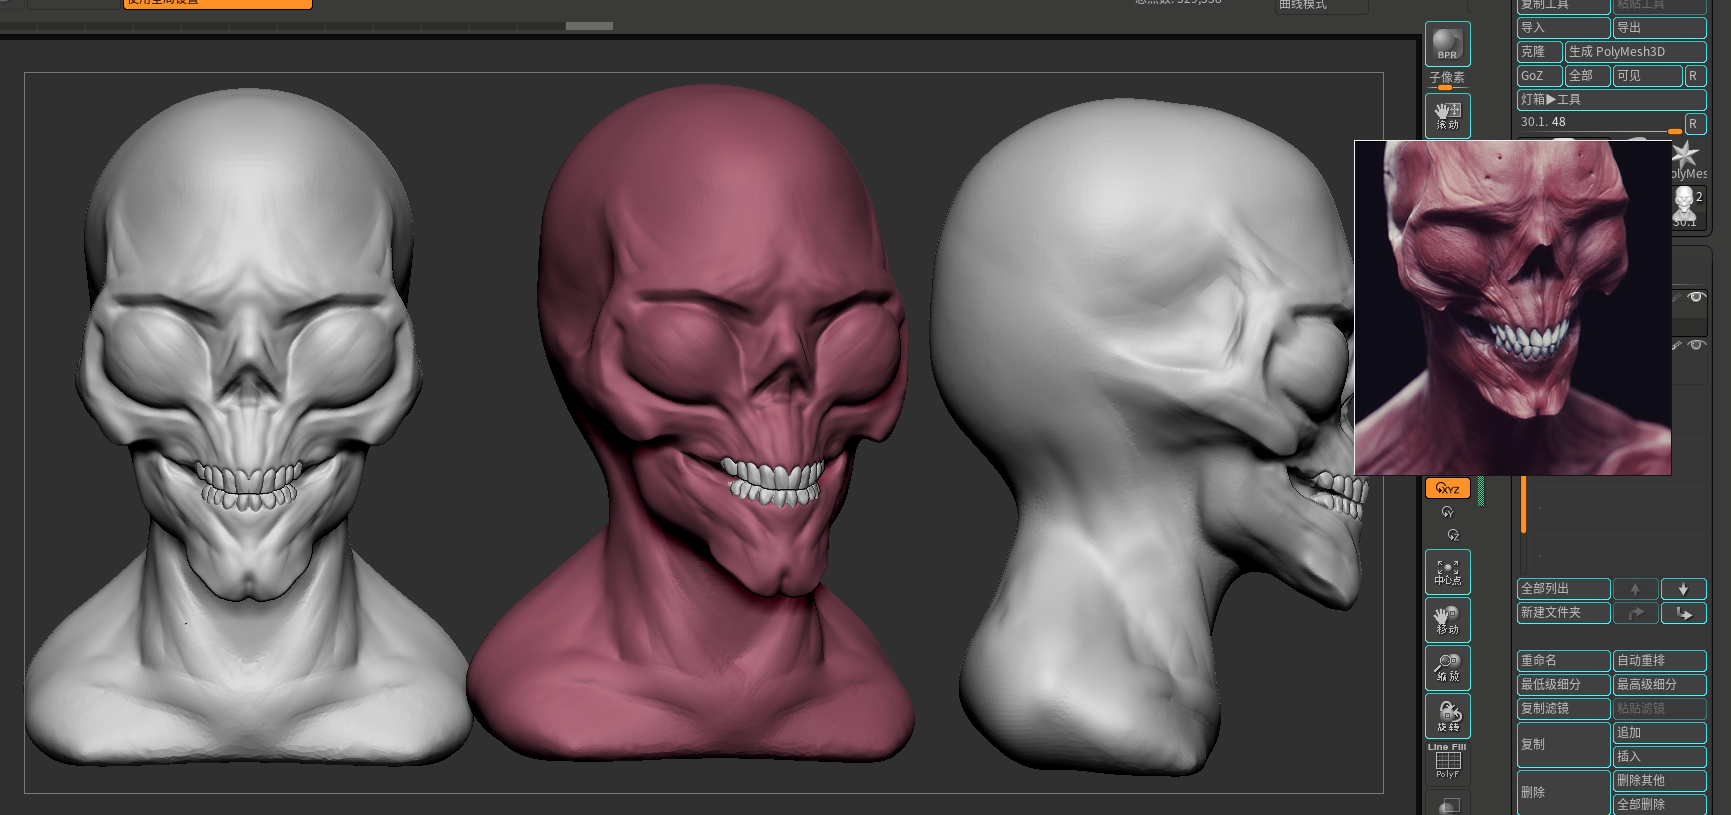Click the orange subtool list scrollbar
The width and height of the screenshot is (1731, 815).
click(x=1523, y=505)
